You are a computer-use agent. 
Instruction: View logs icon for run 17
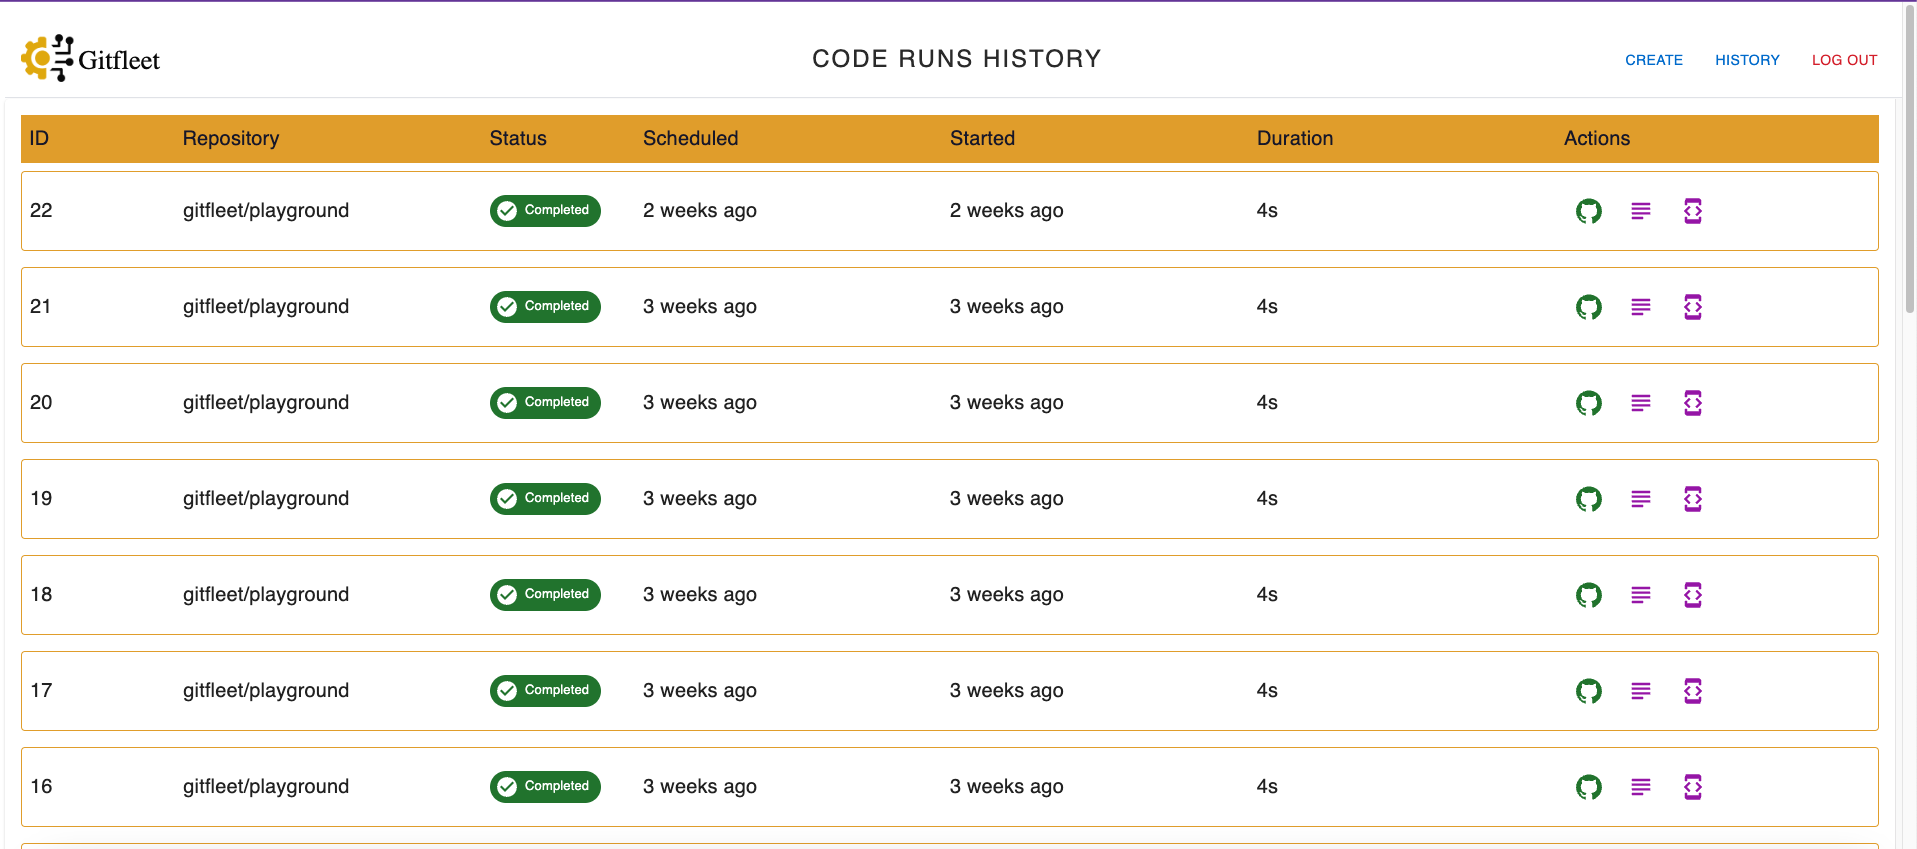point(1640,691)
